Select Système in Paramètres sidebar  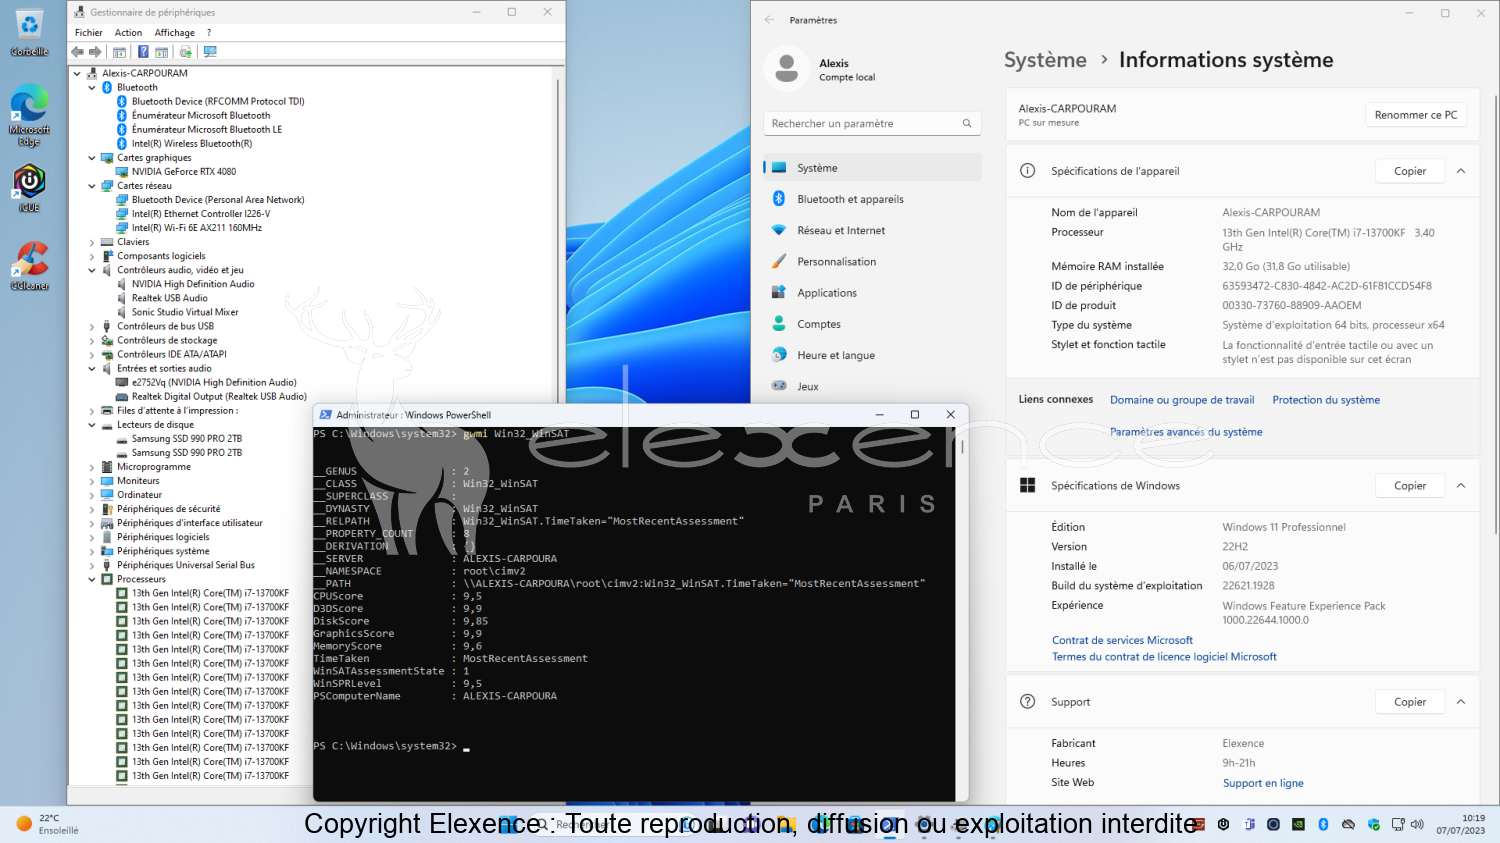tap(872, 168)
